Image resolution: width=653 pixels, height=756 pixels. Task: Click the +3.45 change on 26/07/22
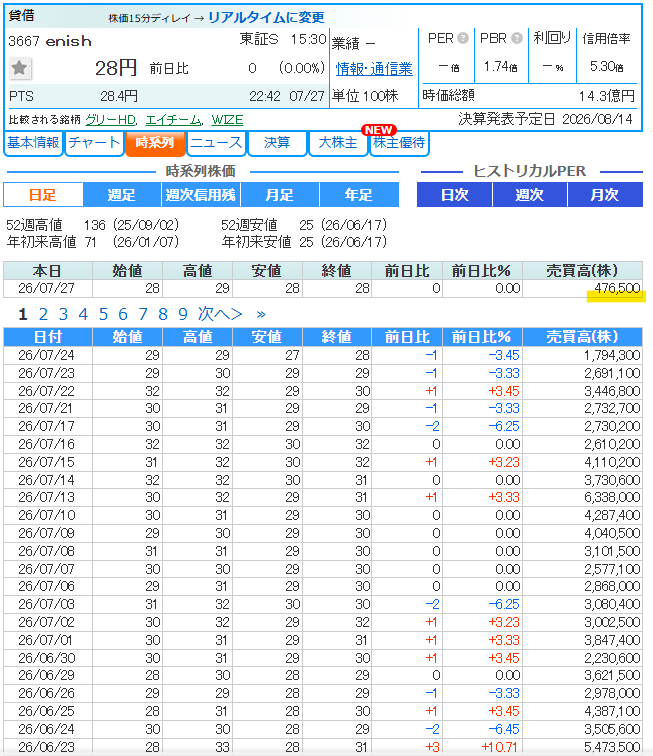pos(503,391)
